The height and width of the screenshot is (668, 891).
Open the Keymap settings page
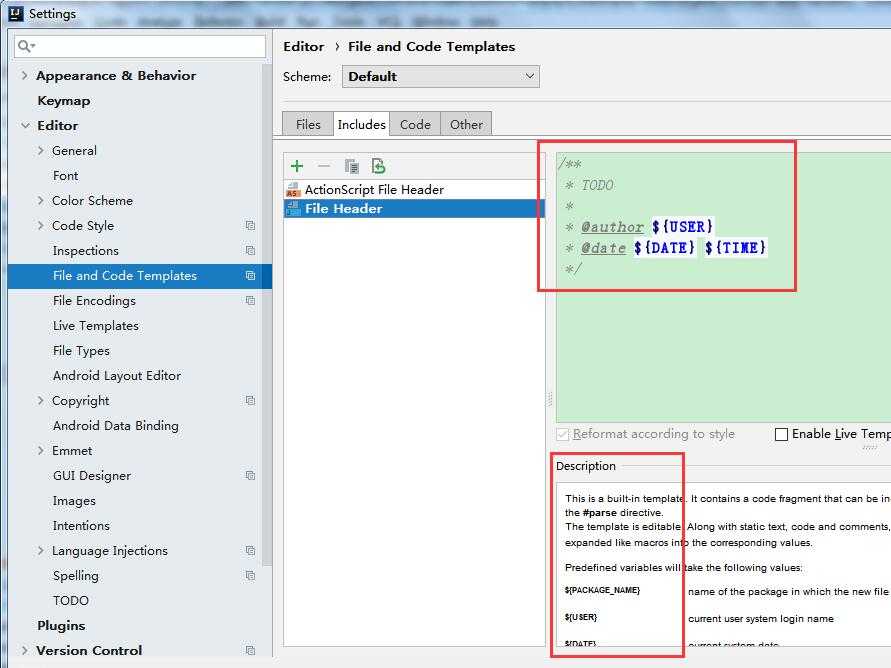(x=64, y=101)
